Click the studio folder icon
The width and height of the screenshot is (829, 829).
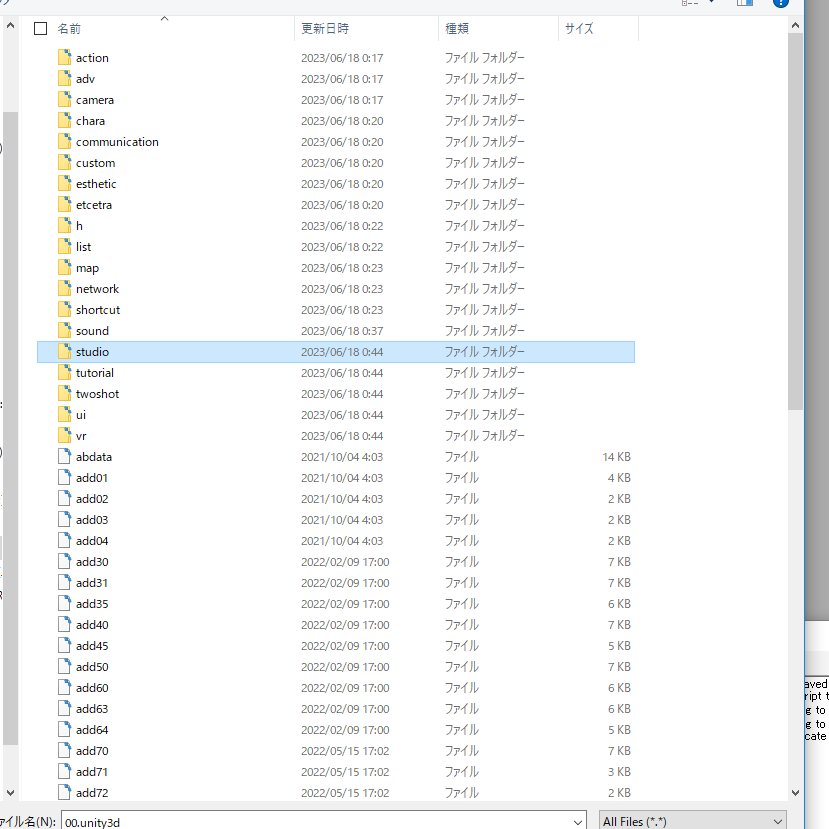[x=65, y=352]
